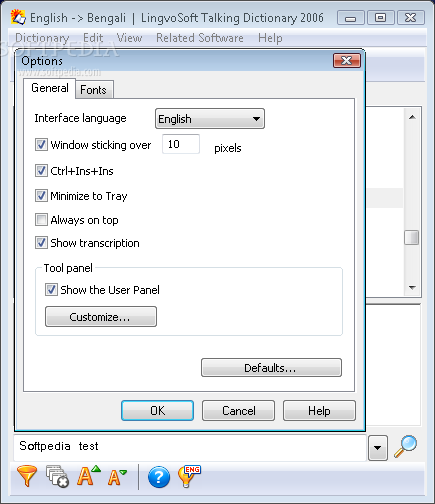Screen dimensions: 435x504
Task: Confirm with the OK button
Action: click(157, 411)
